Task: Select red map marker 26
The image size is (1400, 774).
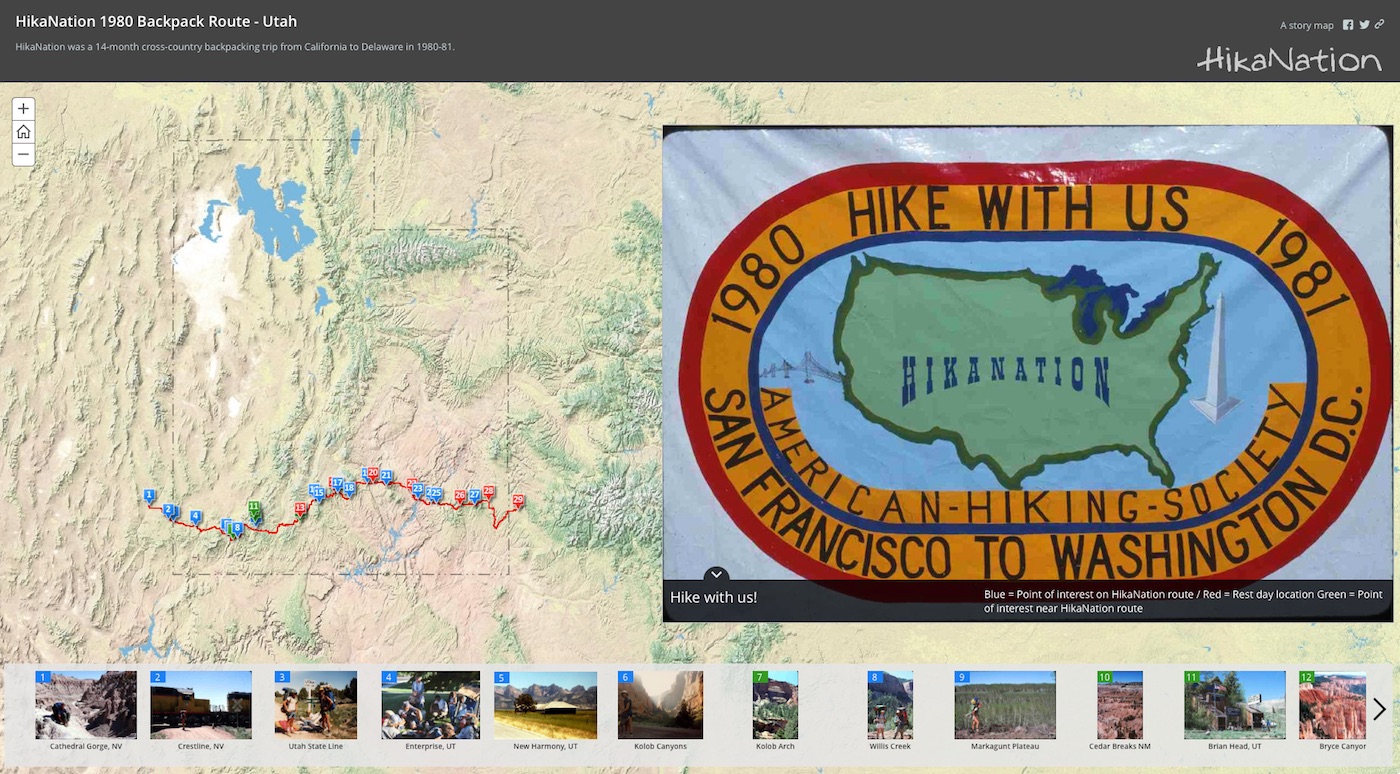Action: click(460, 496)
